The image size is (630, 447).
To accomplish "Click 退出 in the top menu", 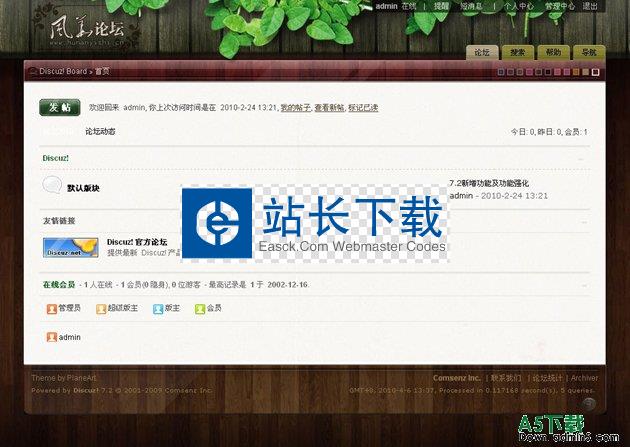I will [590, 6].
